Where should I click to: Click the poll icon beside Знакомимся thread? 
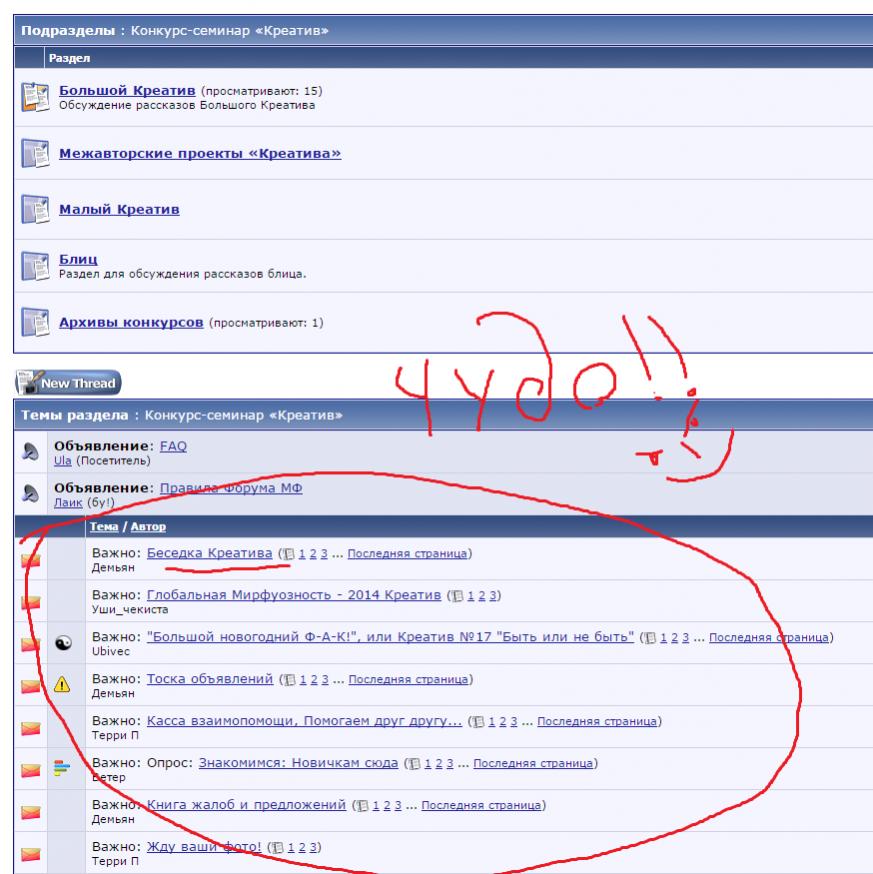(60, 768)
